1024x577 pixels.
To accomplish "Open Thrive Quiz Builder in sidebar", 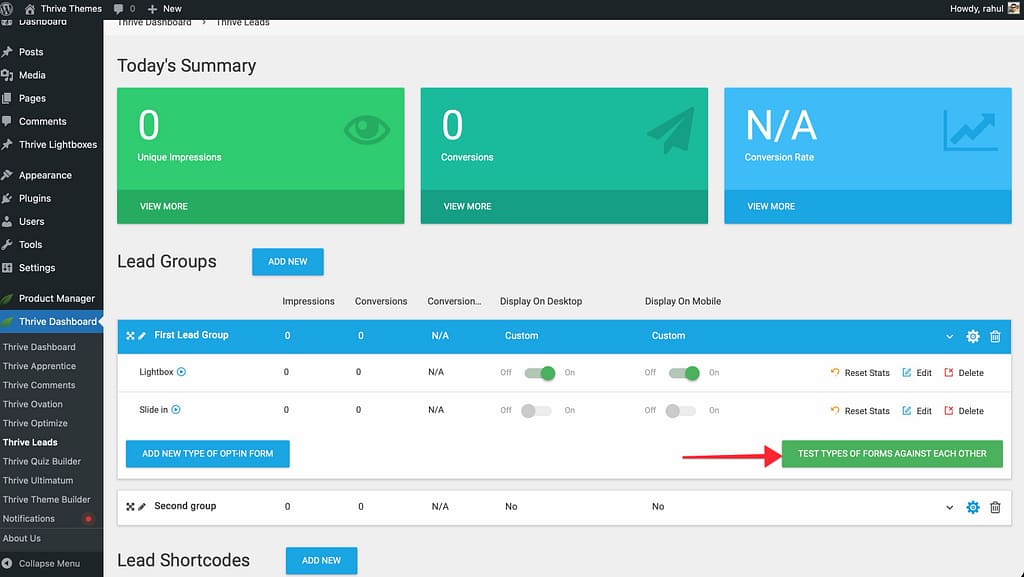I will pos(41,461).
